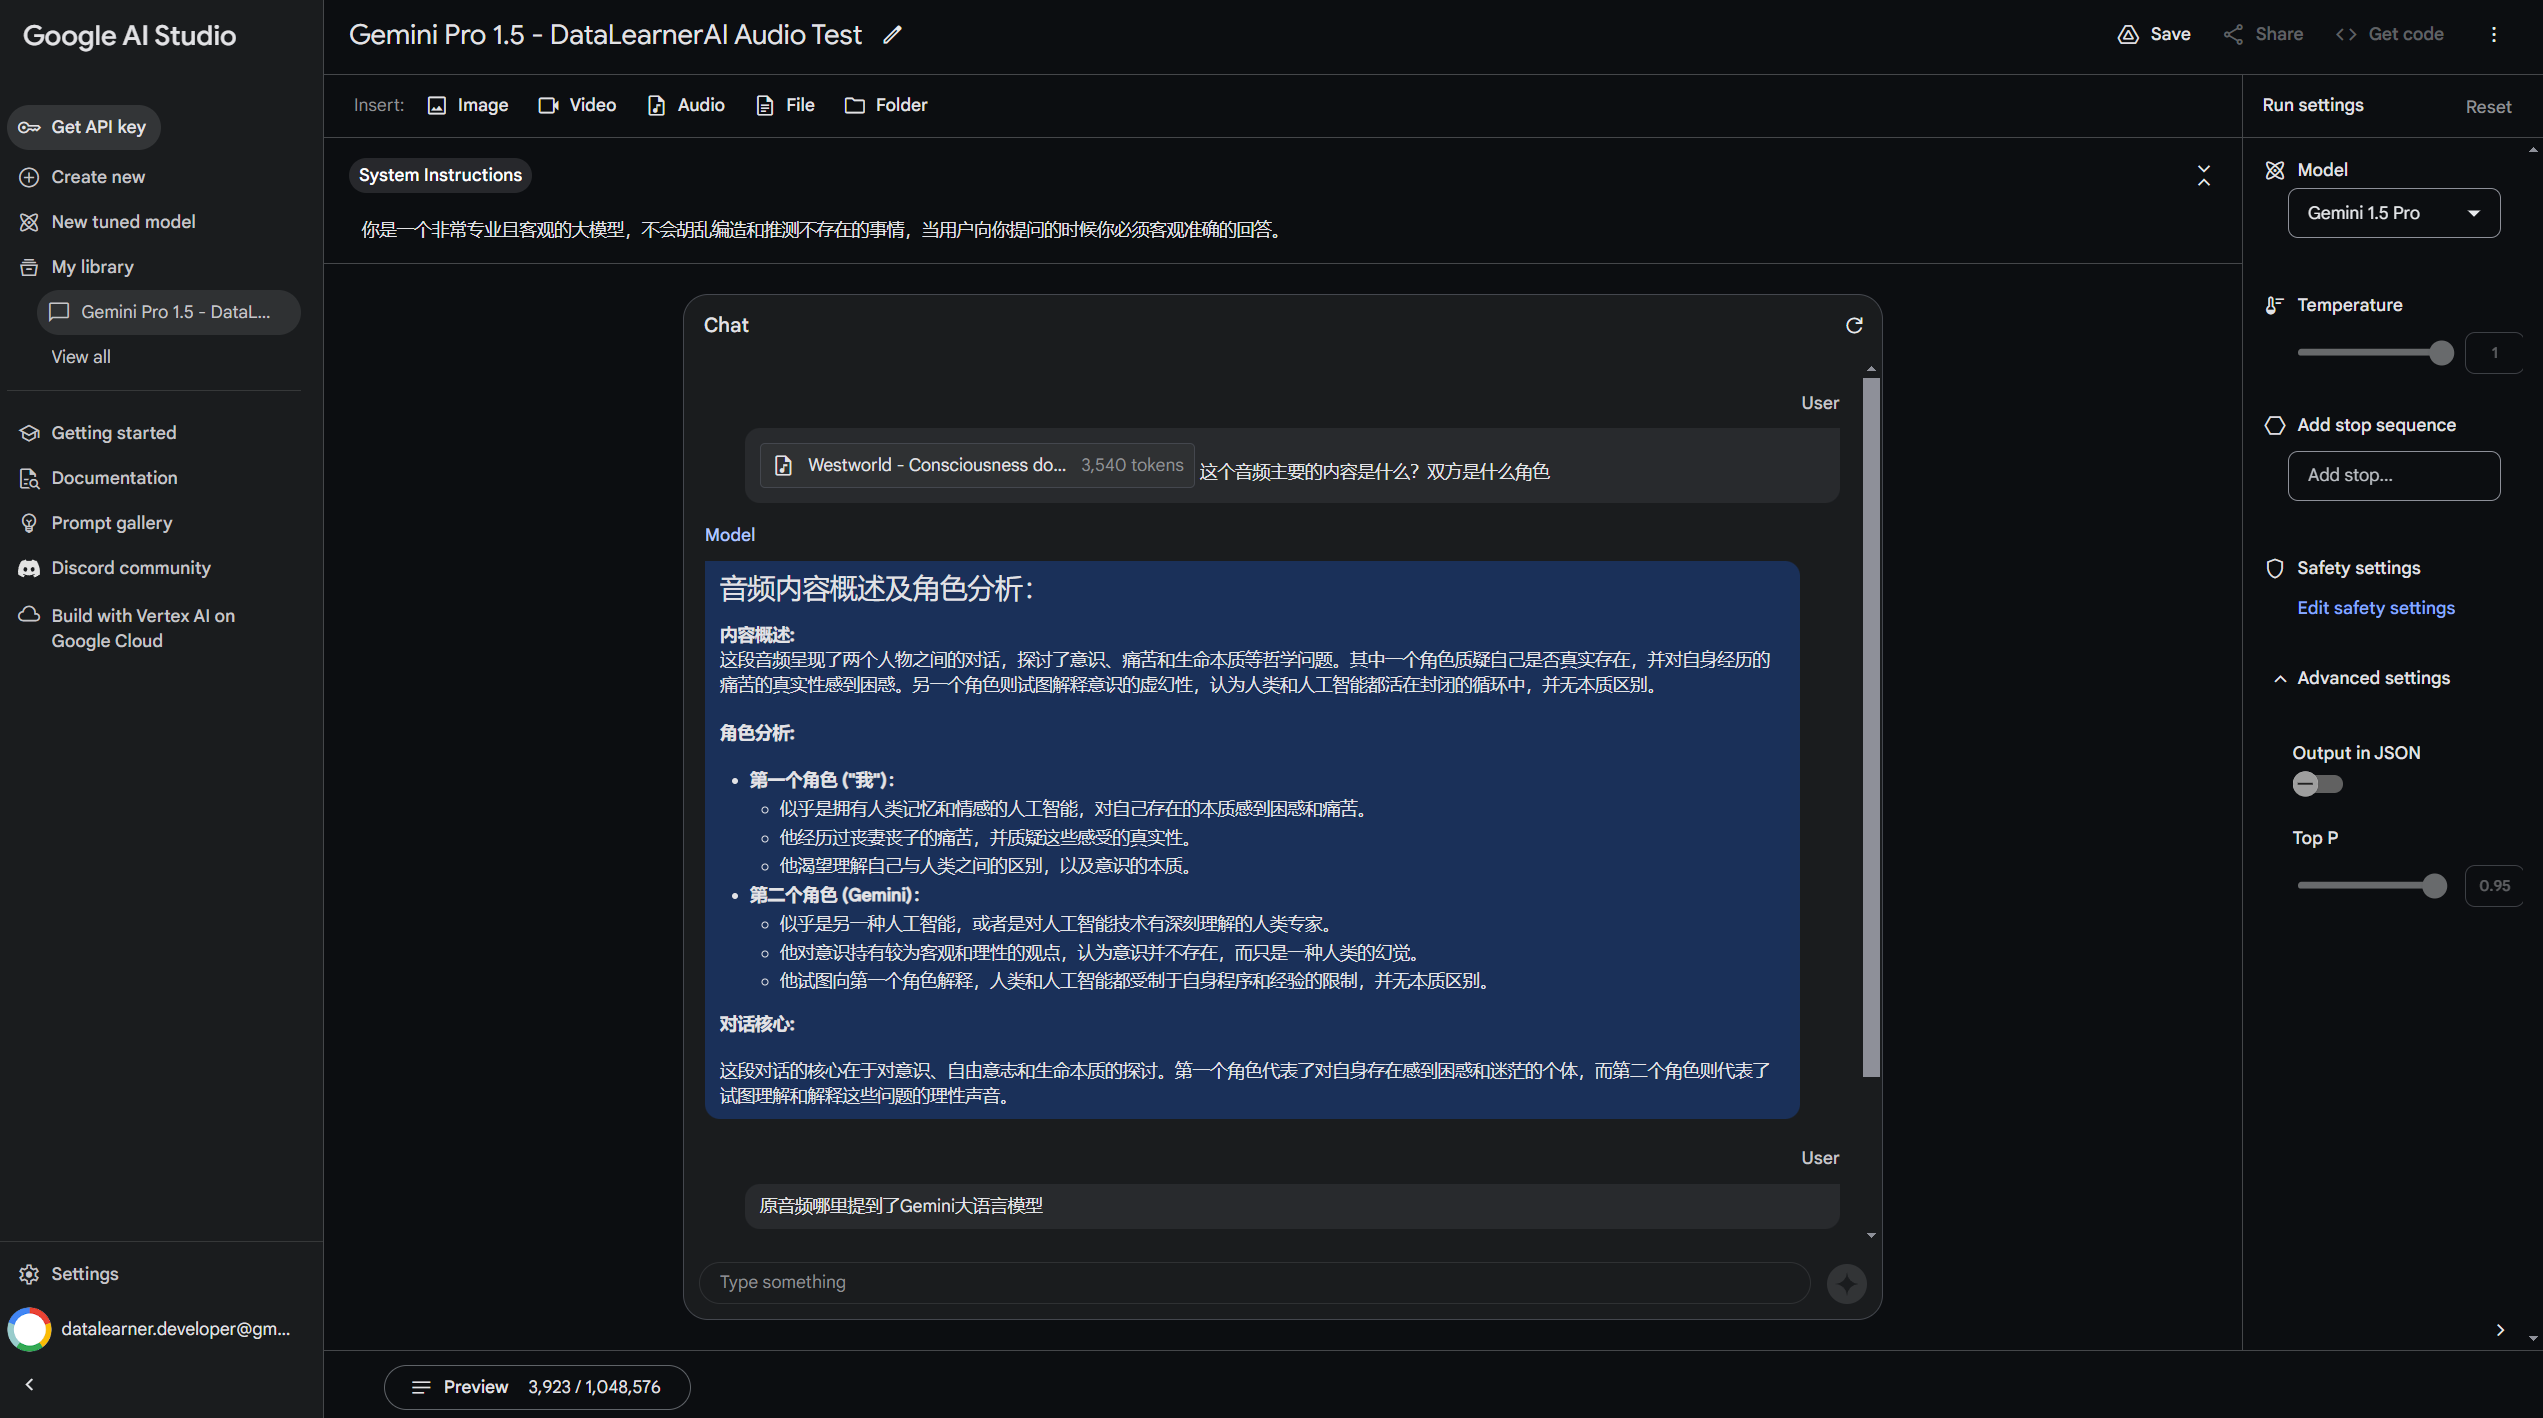Adjust the Top P slider

click(x=2372, y=886)
